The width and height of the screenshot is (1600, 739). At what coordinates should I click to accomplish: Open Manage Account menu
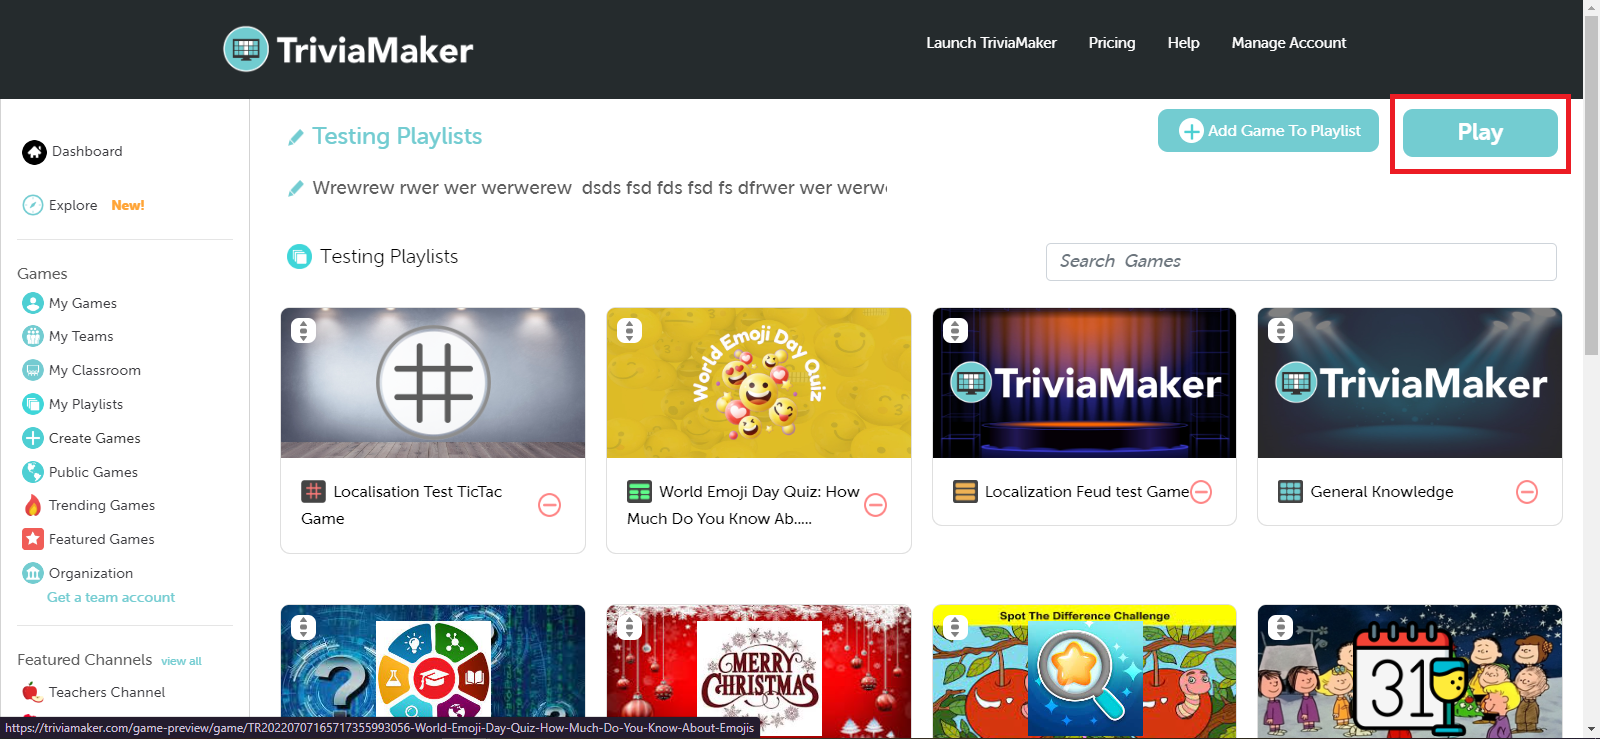coord(1289,43)
